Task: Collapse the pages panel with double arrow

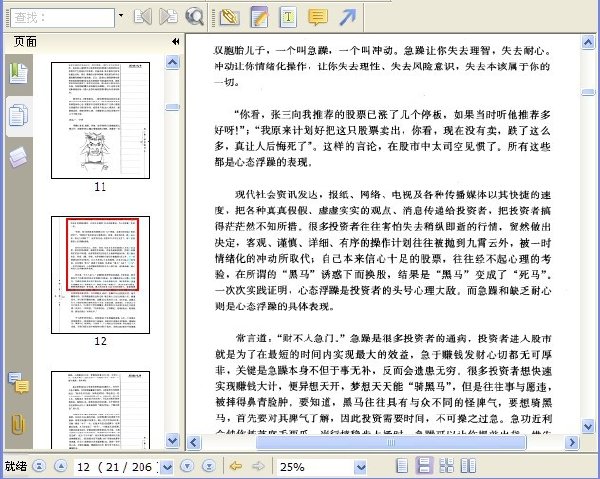Action: [176, 42]
